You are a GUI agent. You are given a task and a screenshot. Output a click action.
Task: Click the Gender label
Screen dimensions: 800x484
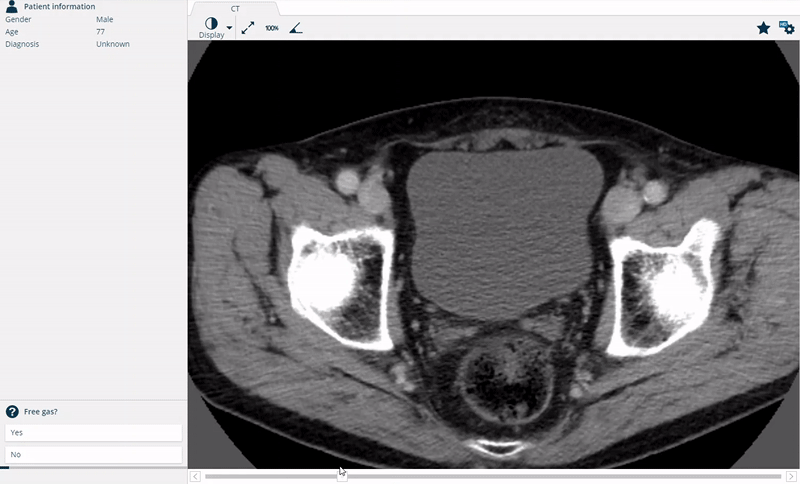coord(18,19)
